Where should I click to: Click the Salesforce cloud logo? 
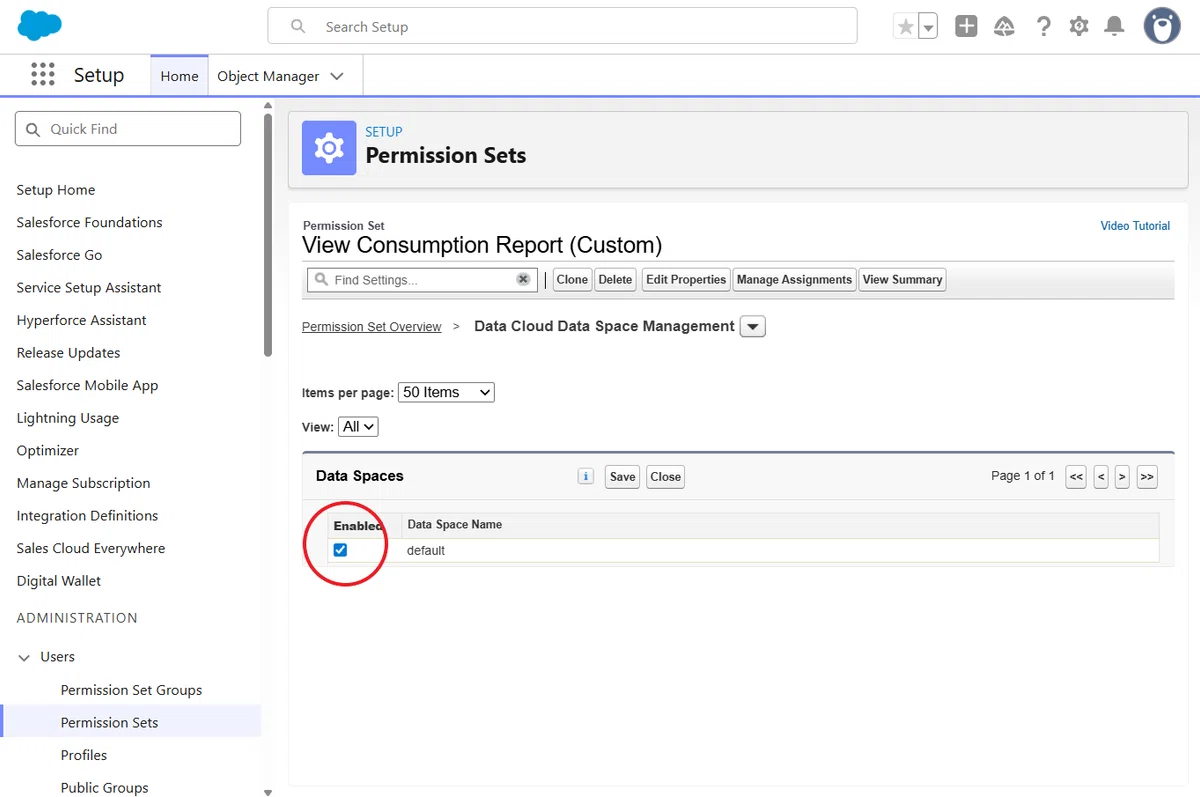(40, 26)
